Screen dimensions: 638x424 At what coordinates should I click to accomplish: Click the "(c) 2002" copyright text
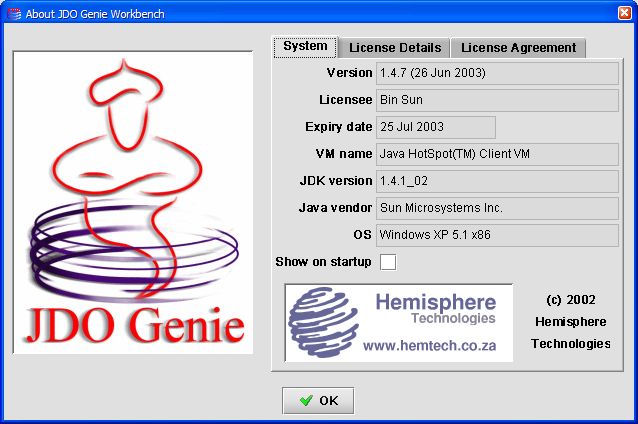(571, 300)
